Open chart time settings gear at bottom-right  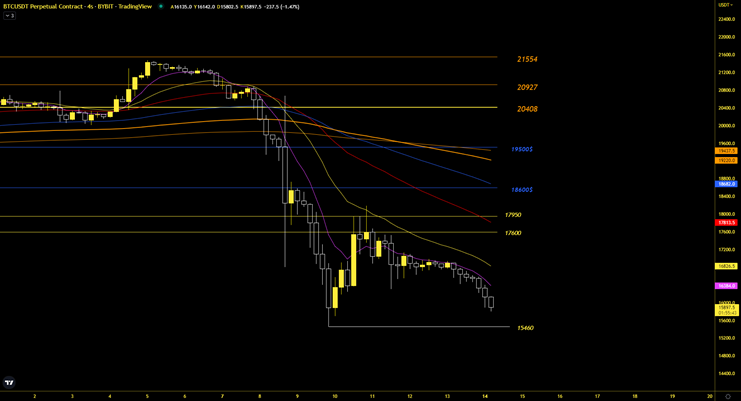pos(727,396)
